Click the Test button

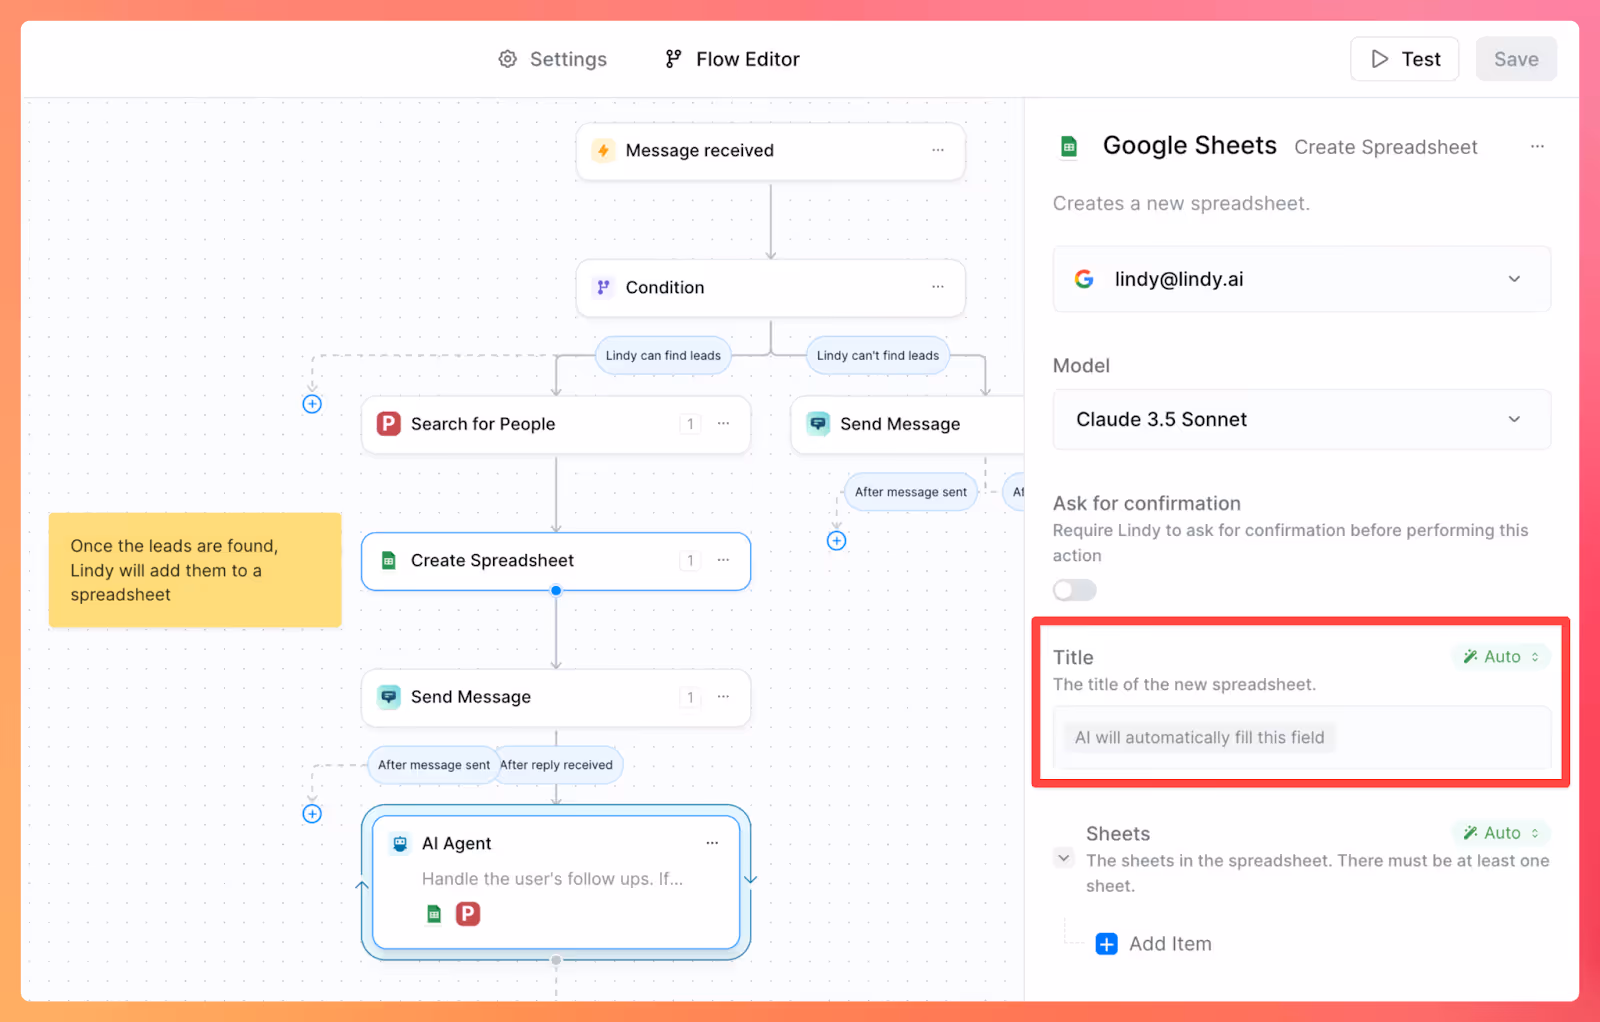(1405, 59)
